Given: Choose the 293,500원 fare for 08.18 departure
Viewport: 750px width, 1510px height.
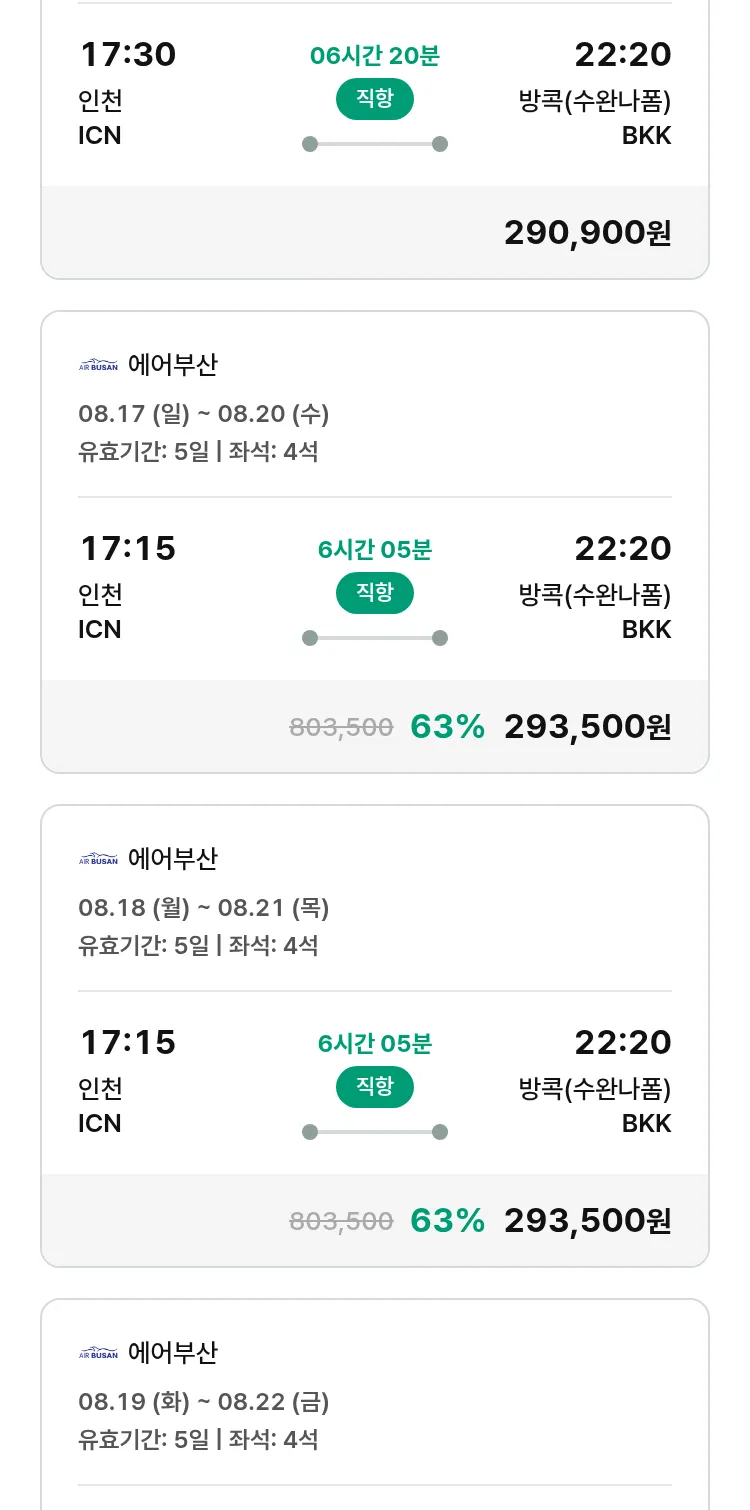Looking at the screenshot, I should (x=587, y=1221).
